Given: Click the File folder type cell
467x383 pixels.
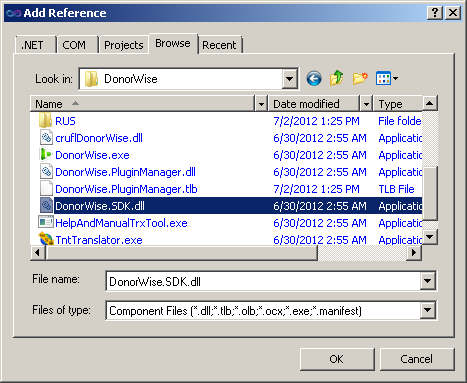Looking at the screenshot, I should pyautogui.click(x=400, y=121).
